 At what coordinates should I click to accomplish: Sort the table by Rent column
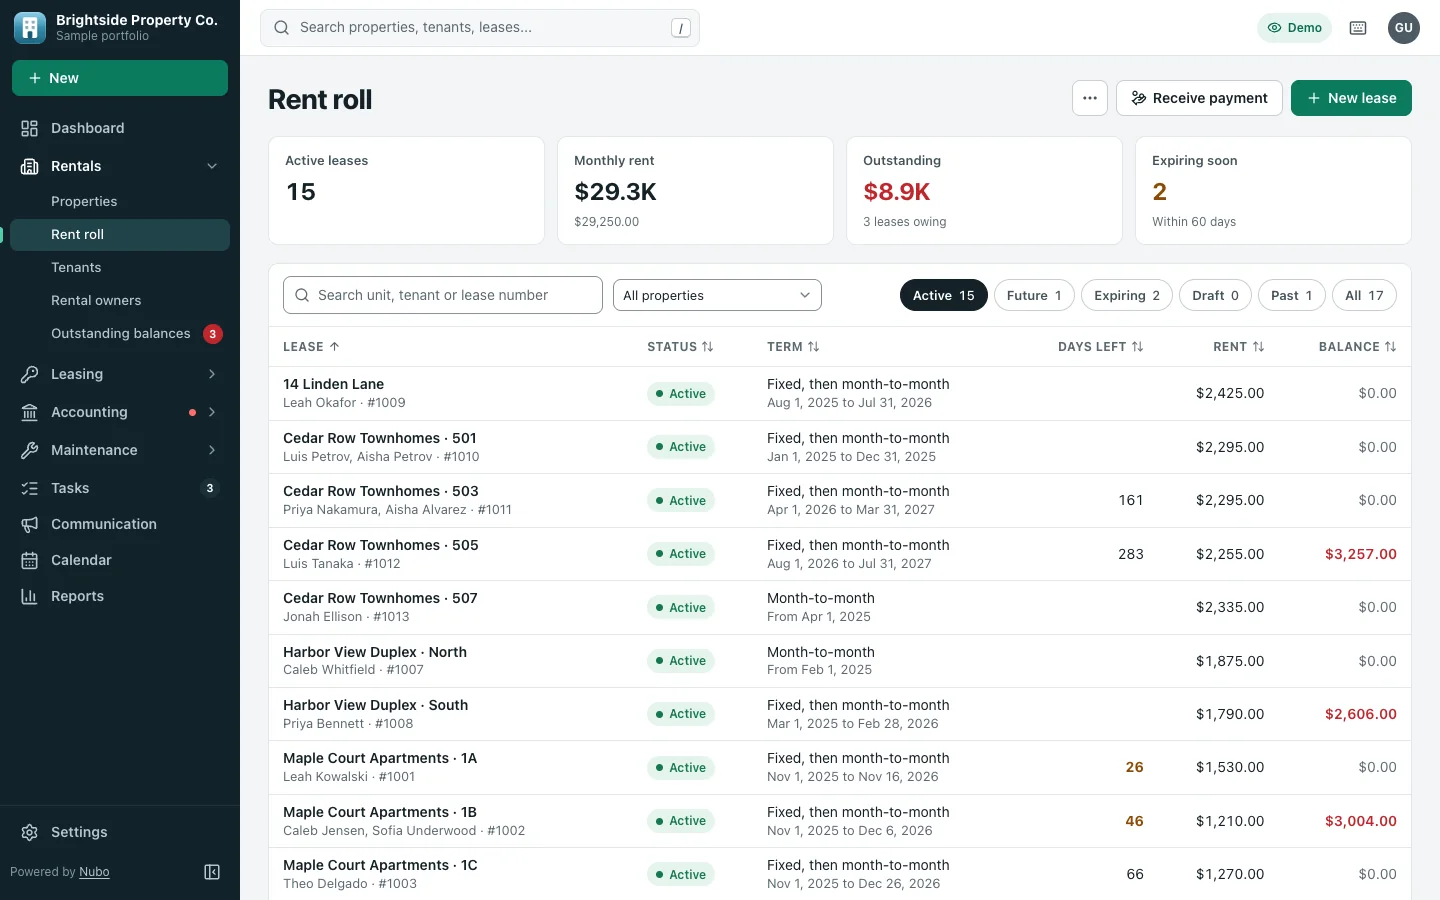point(1238,347)
